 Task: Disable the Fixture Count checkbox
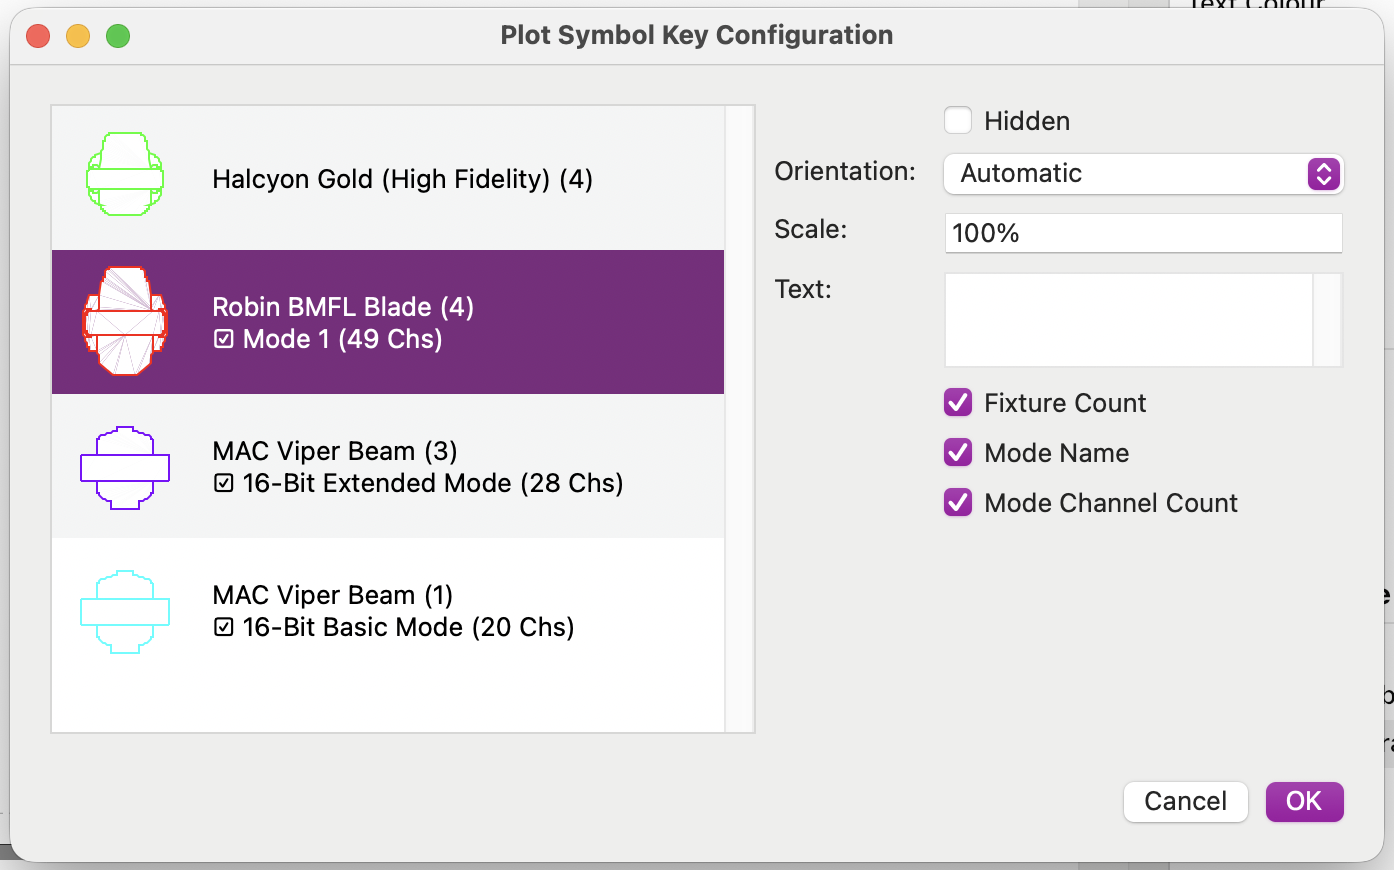tap(957, 402)
